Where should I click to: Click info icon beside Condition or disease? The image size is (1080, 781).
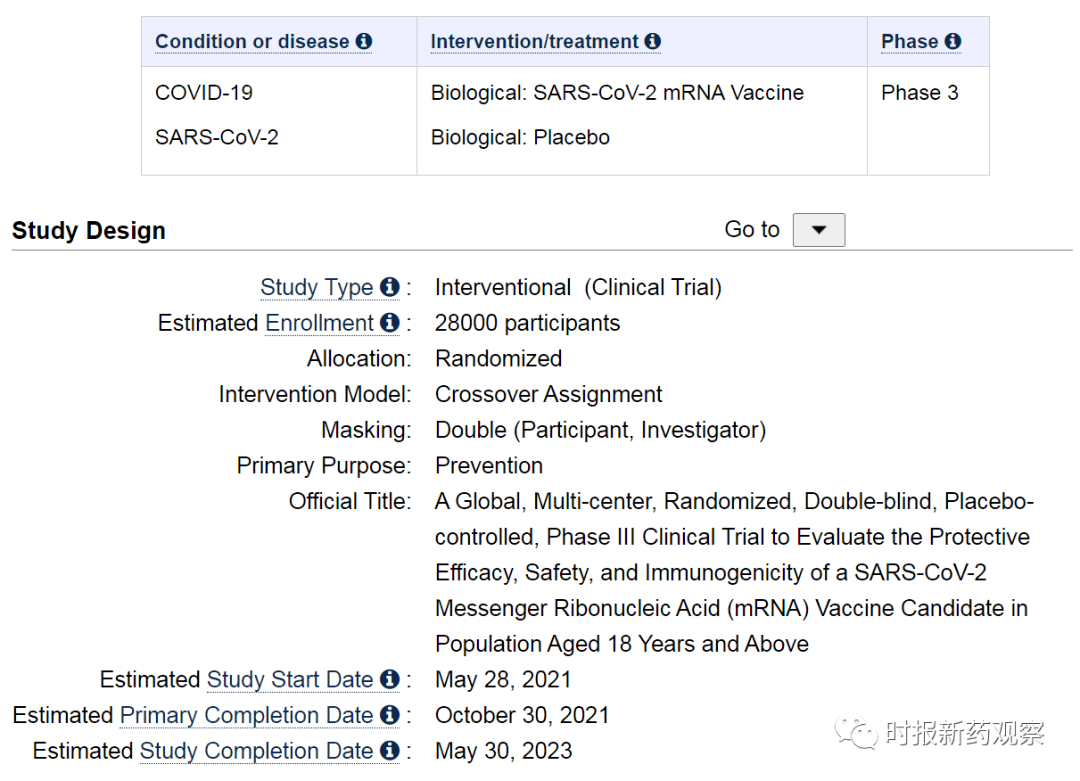pos(364,41)
